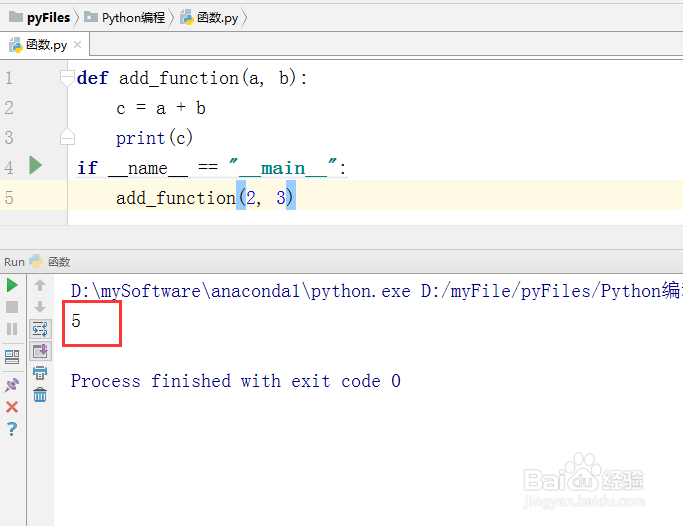The image size is (683, 526).
Task: Toggle the Soft-wrap output icon
Action: pyautogui.click(x=40, y=329)
